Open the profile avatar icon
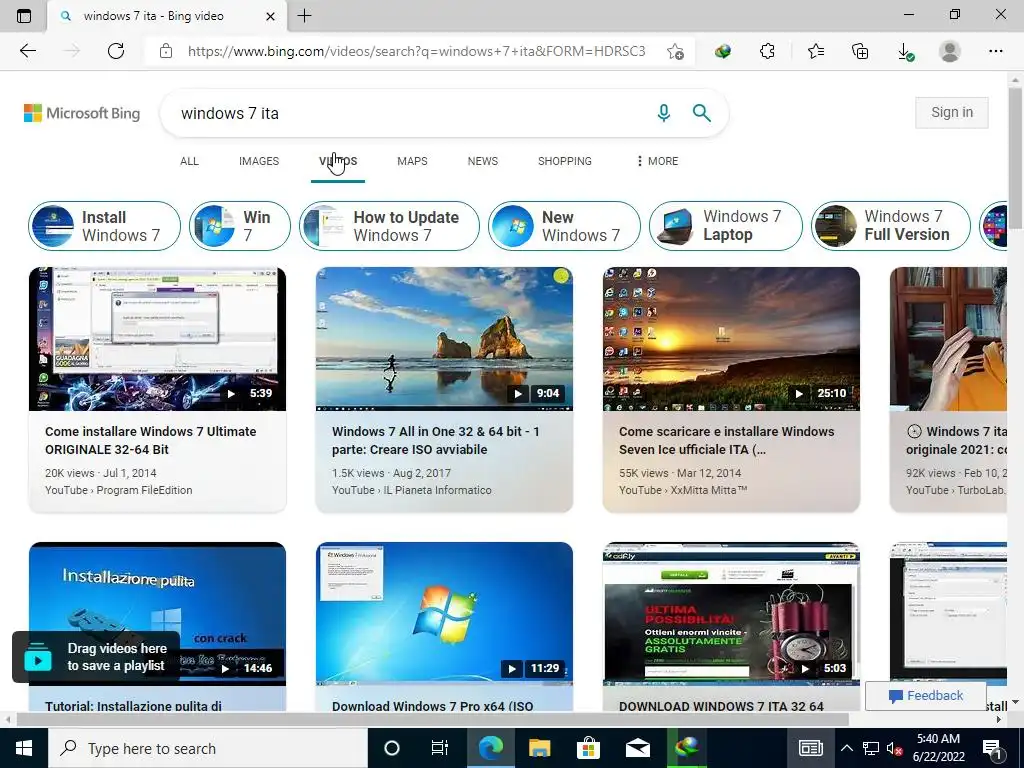This screenshot has height=768, width=1024. pos(949,51)
